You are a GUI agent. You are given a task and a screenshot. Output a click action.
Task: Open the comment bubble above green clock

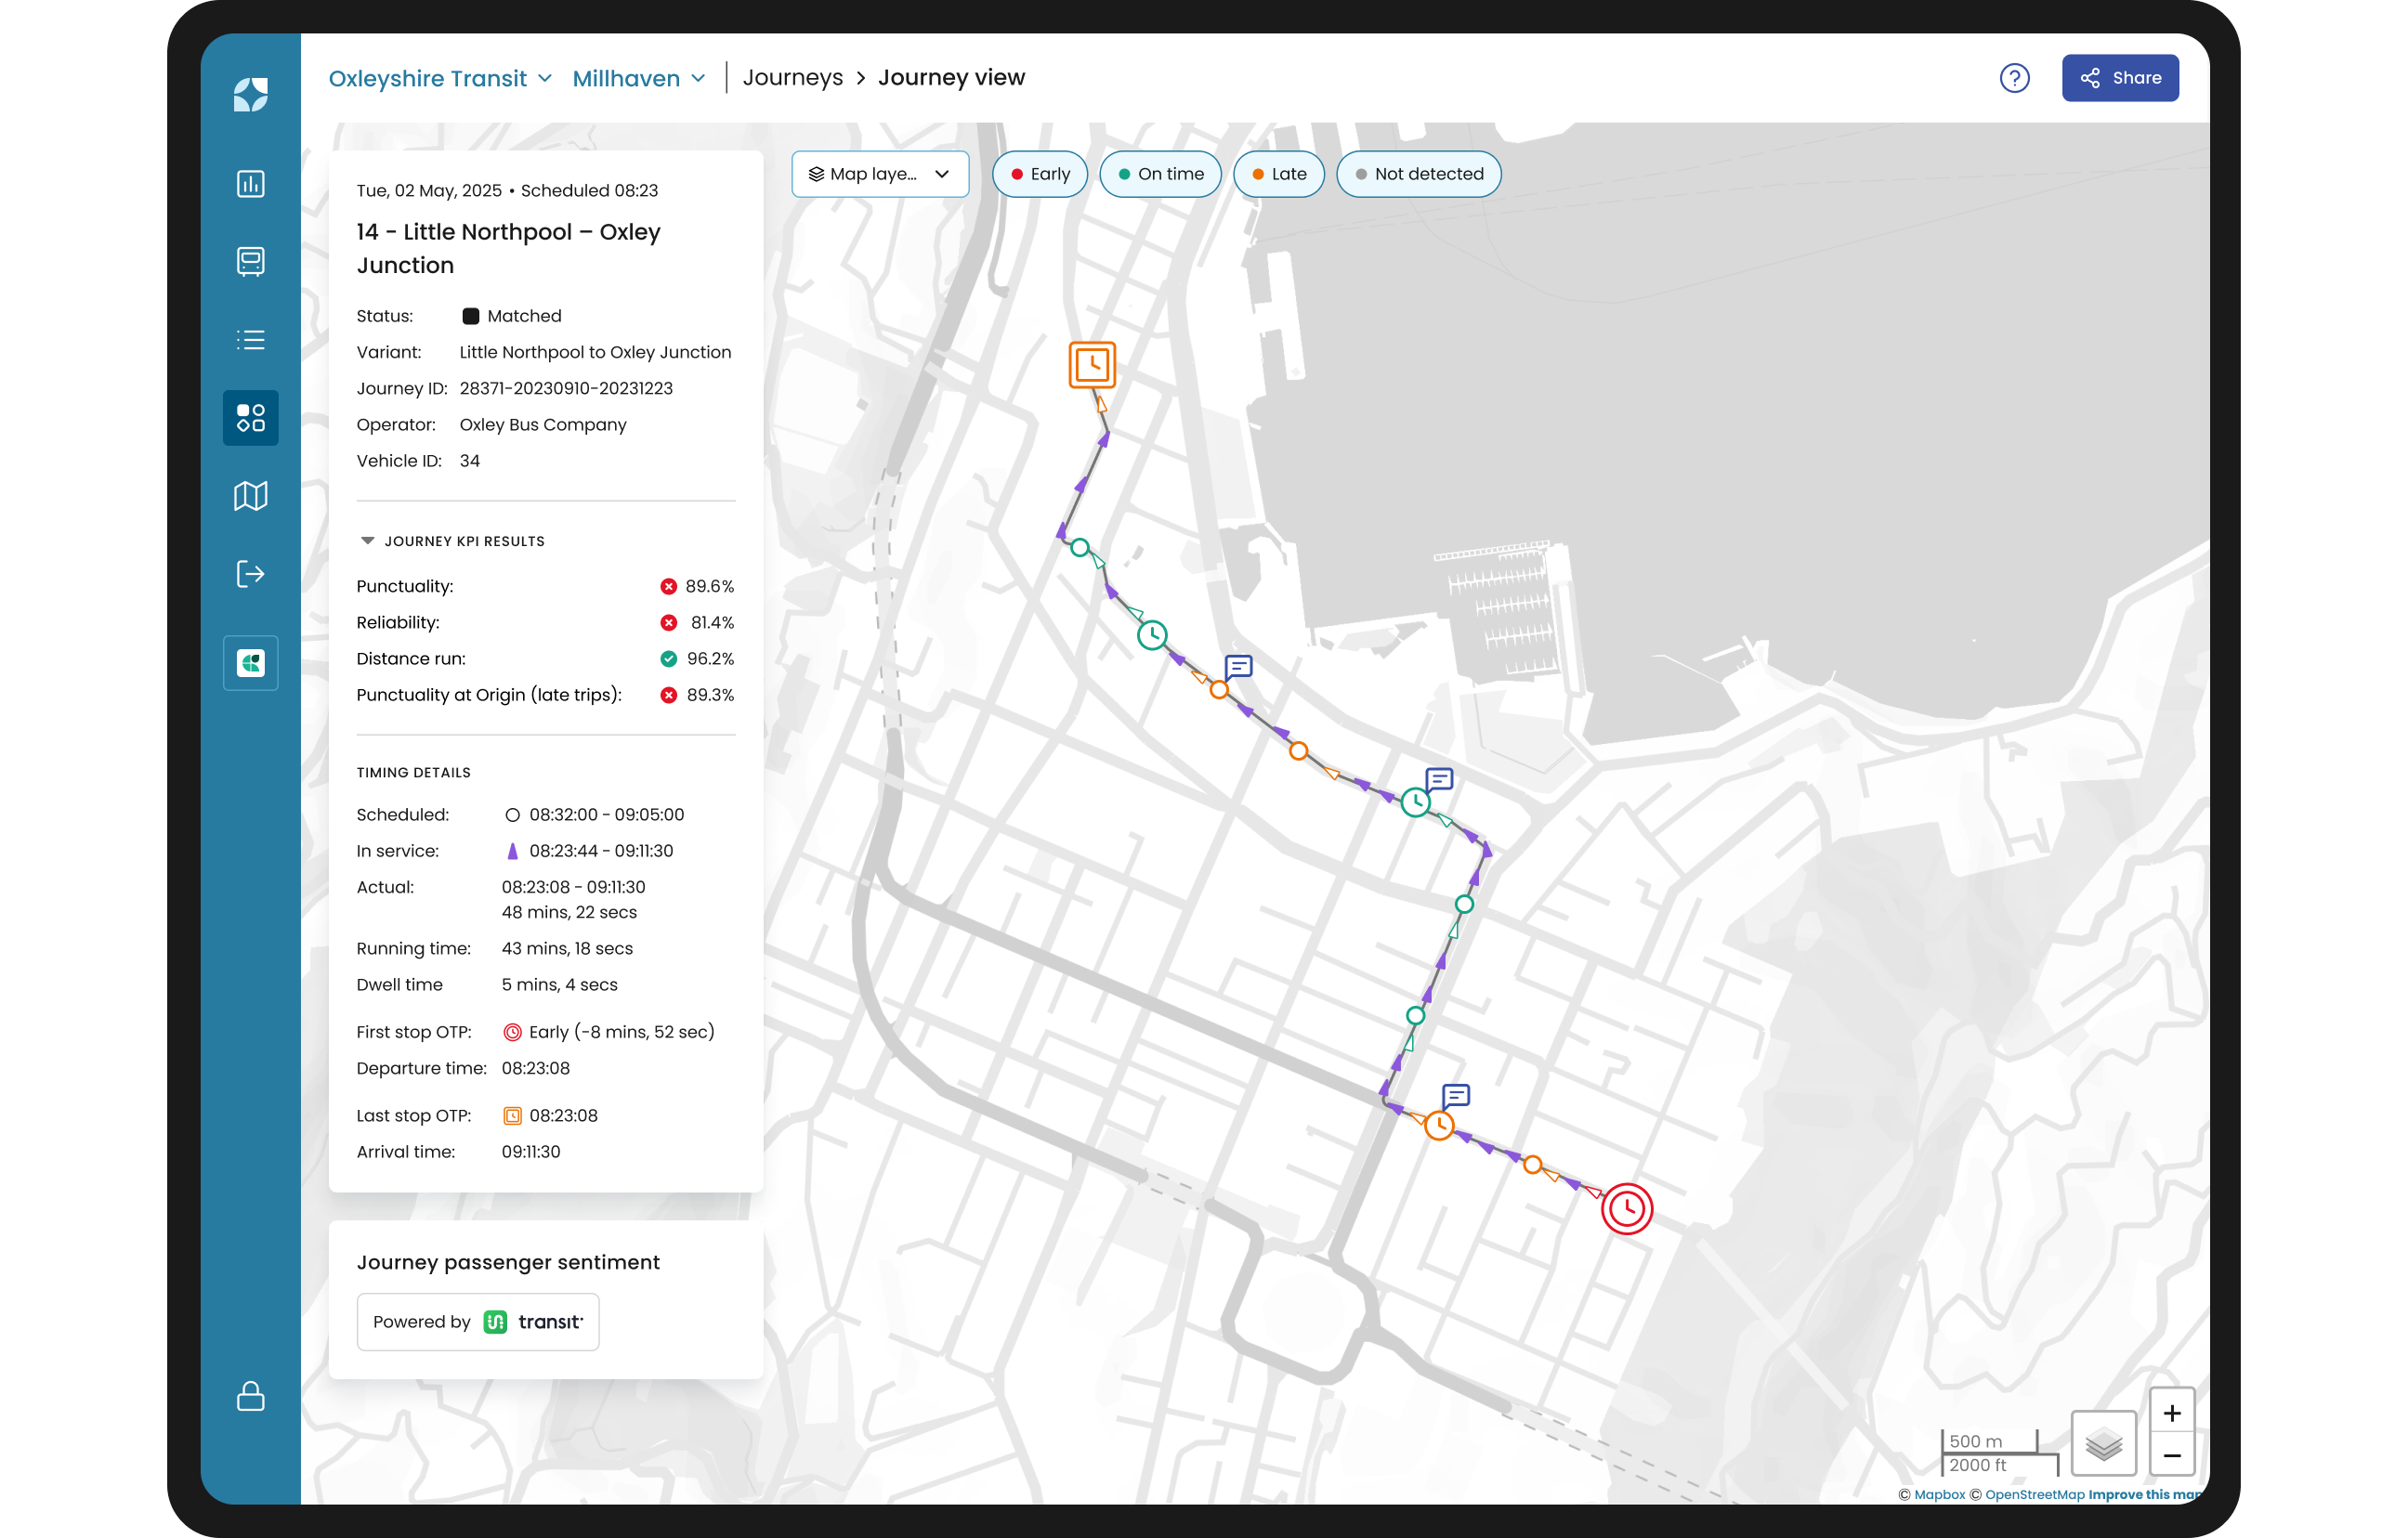point(1439,779)
